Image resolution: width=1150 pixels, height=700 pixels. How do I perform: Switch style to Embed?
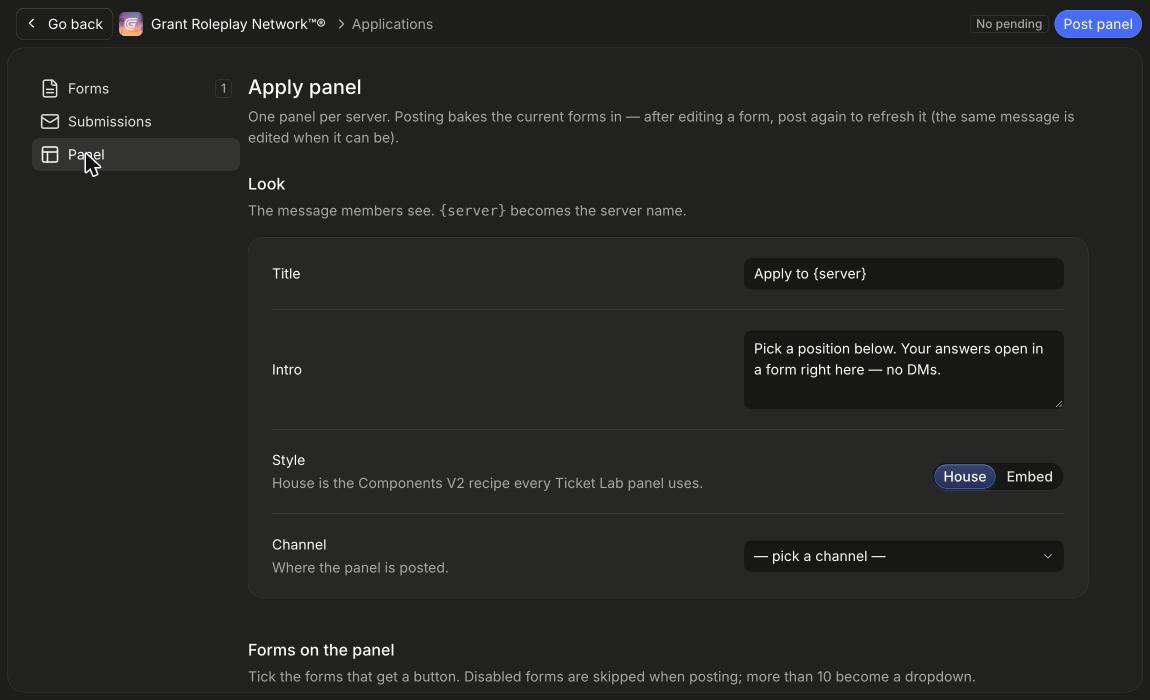coord(1029,477)
